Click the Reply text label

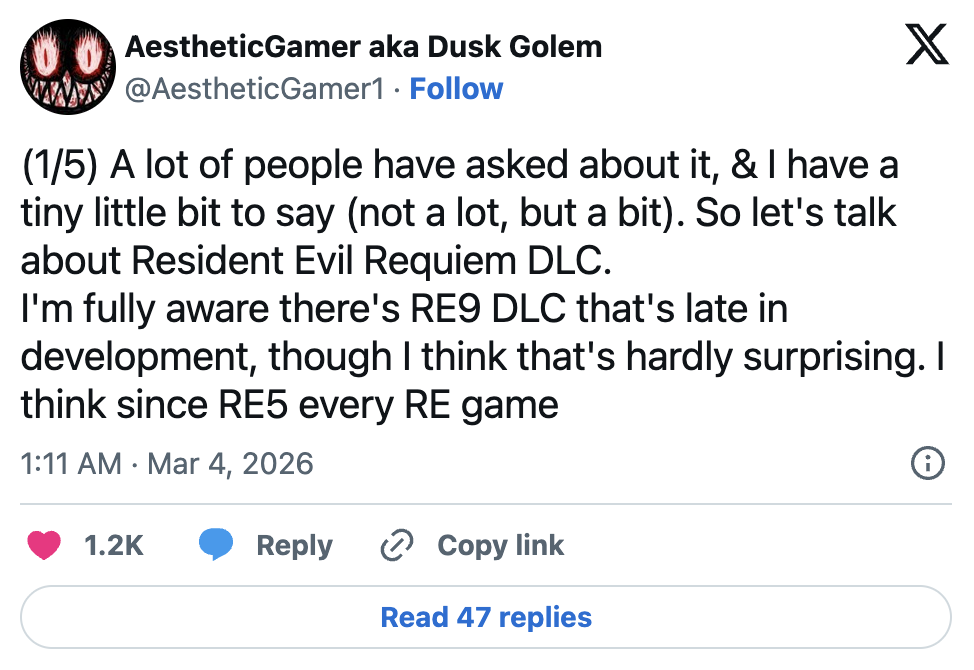[294, 545]
